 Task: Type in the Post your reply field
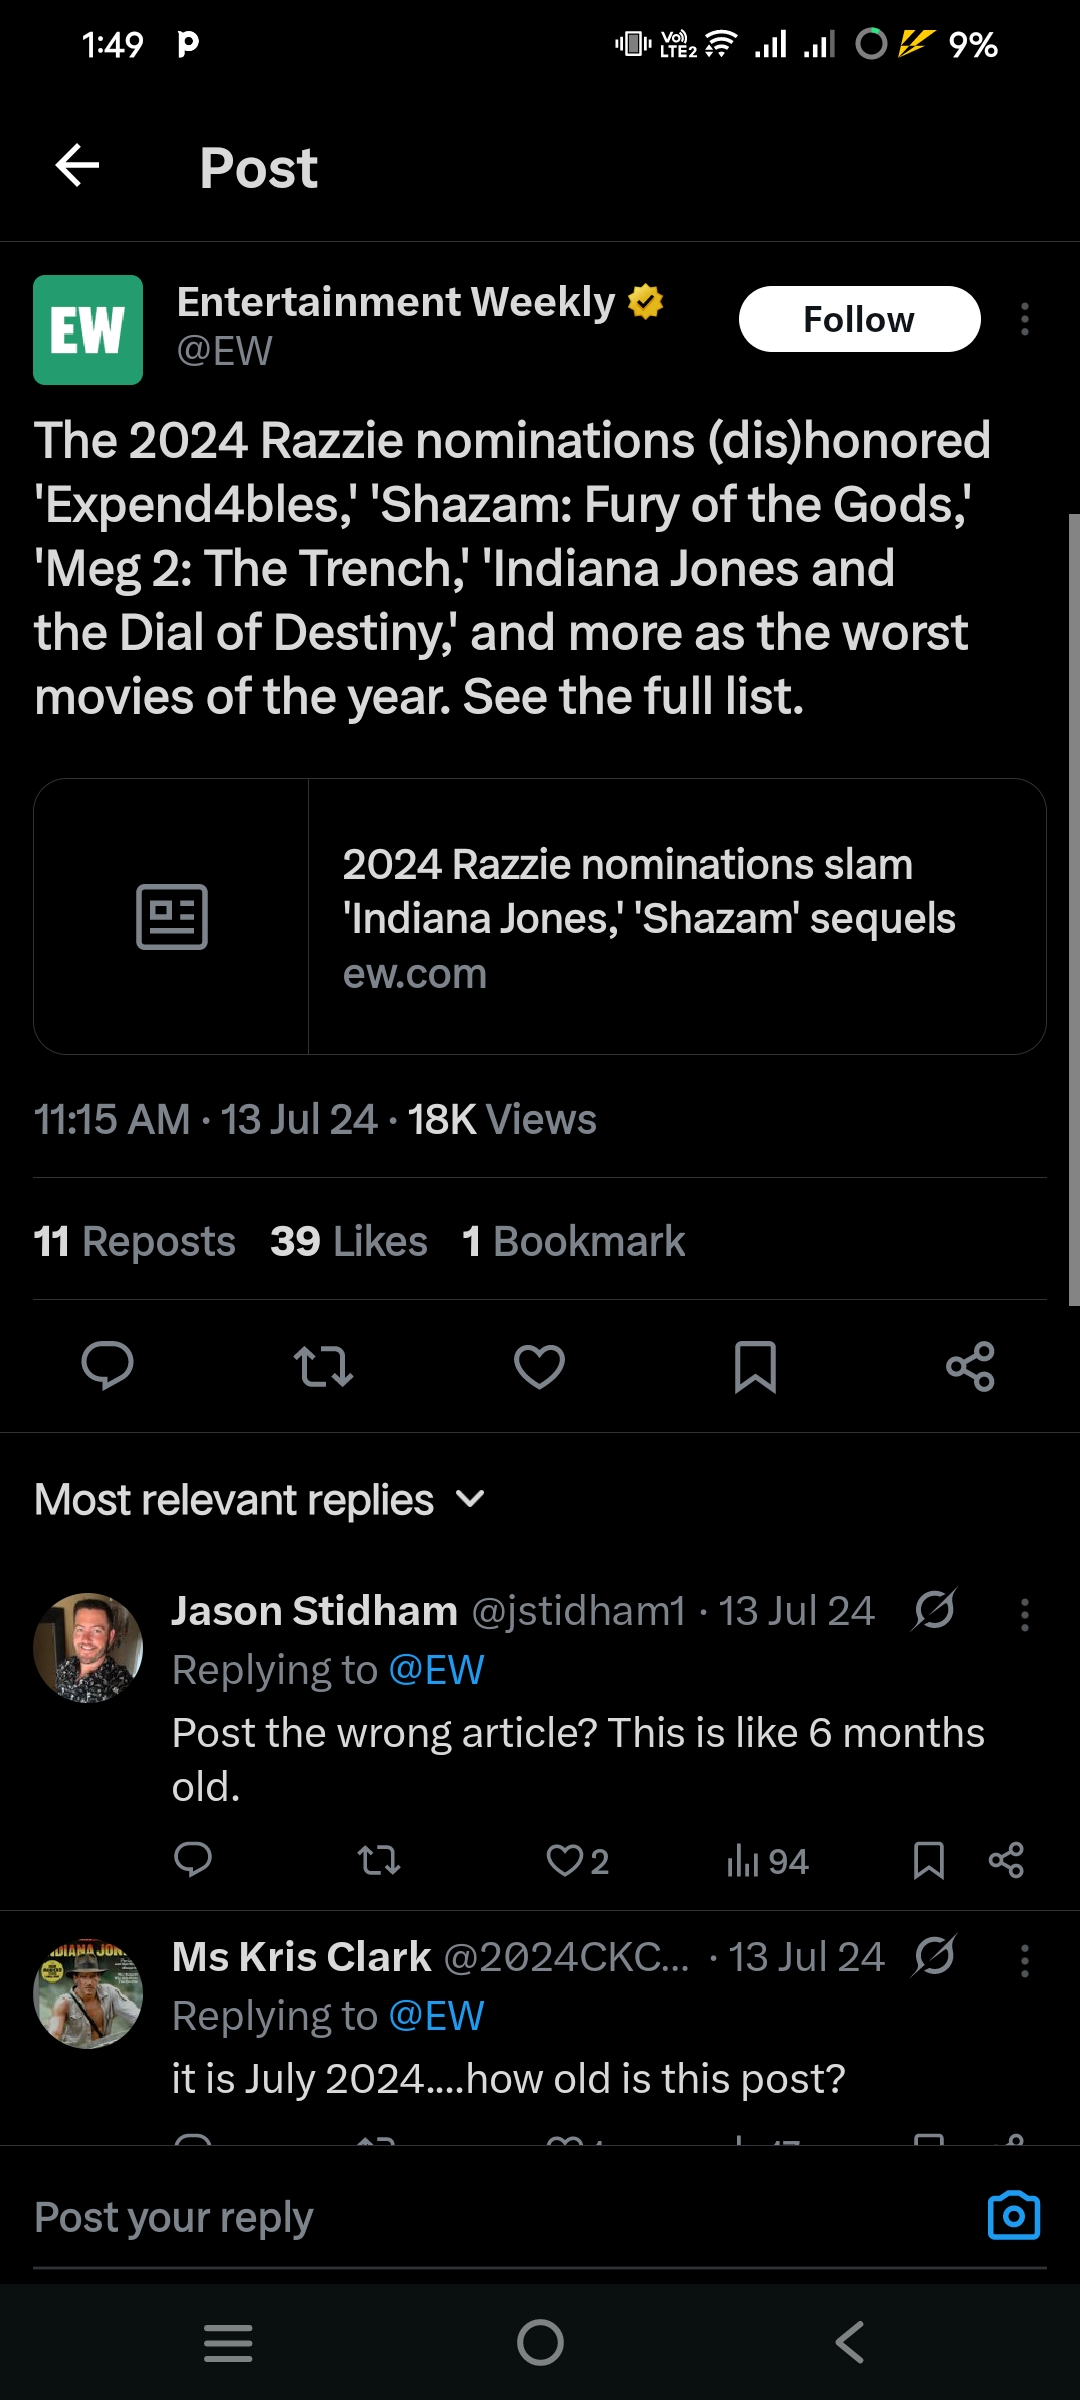coord(480,2217)
